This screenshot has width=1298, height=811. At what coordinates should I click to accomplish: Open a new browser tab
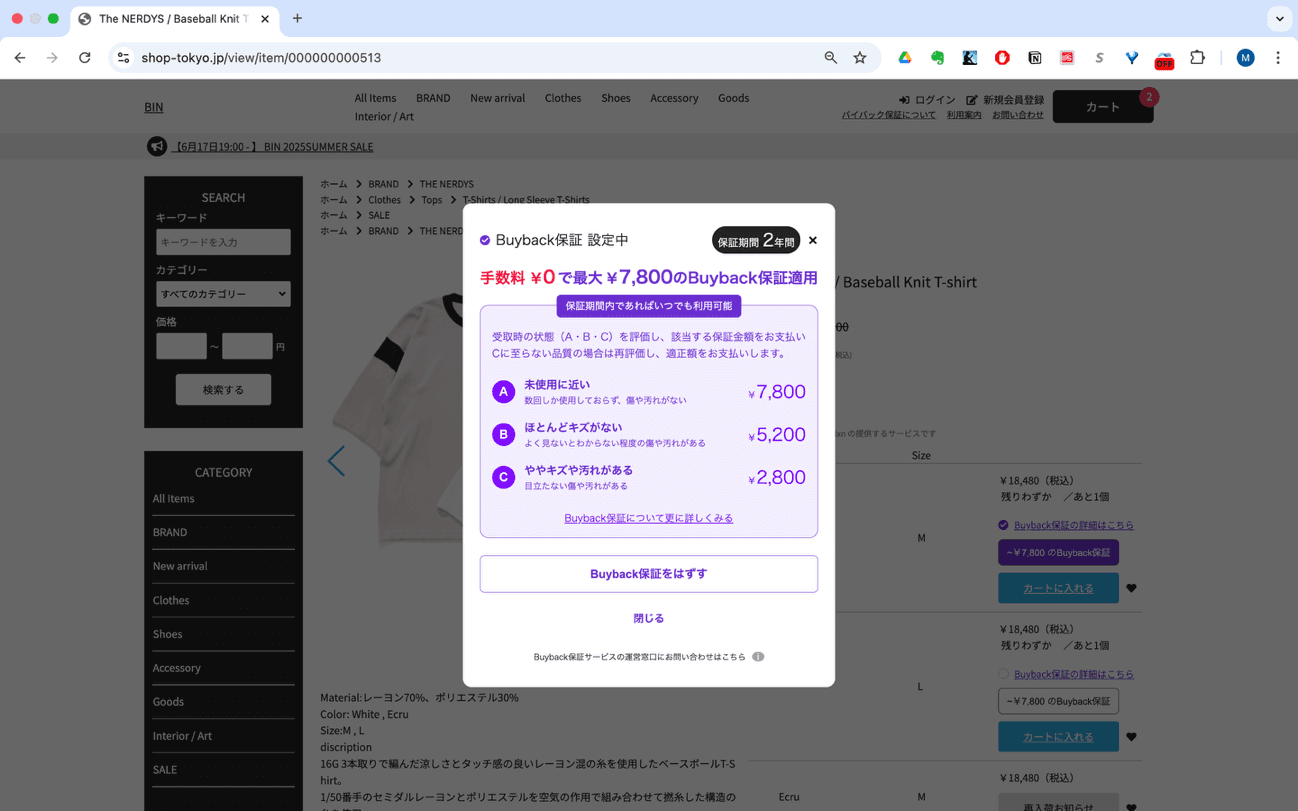(297, 18)
